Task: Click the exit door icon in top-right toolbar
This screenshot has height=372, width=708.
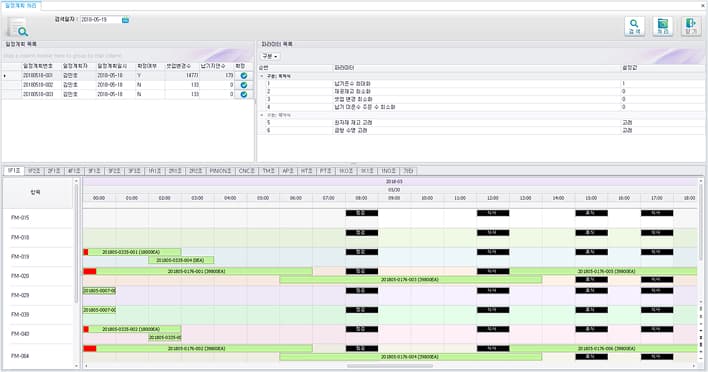Action: click(x=691, y=26)
